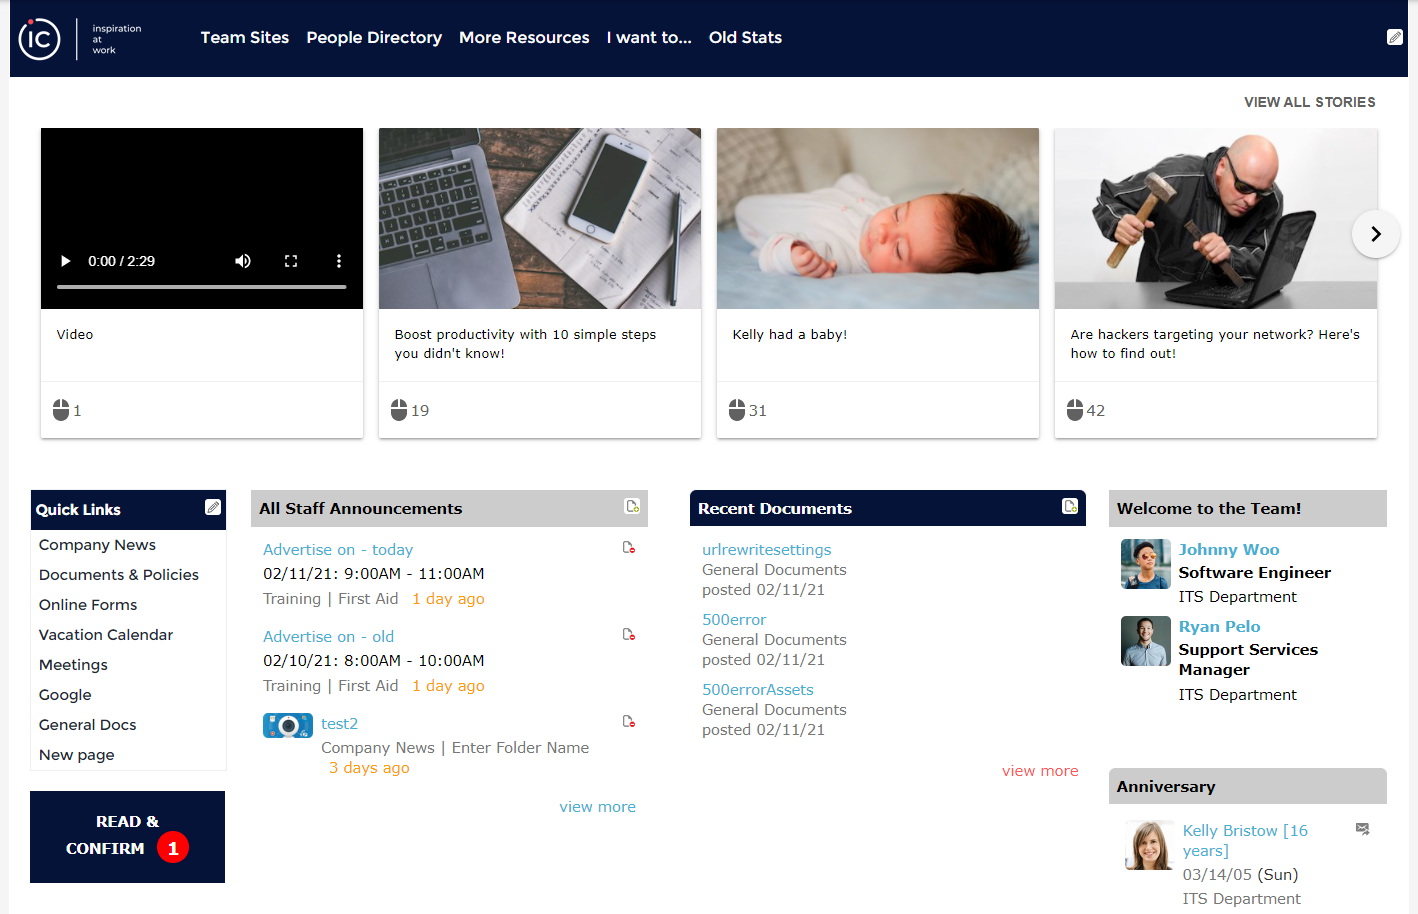Select 'People Directory' in the navigation bar
This screenshot has height=914, width=1418.
pos(374,37)
